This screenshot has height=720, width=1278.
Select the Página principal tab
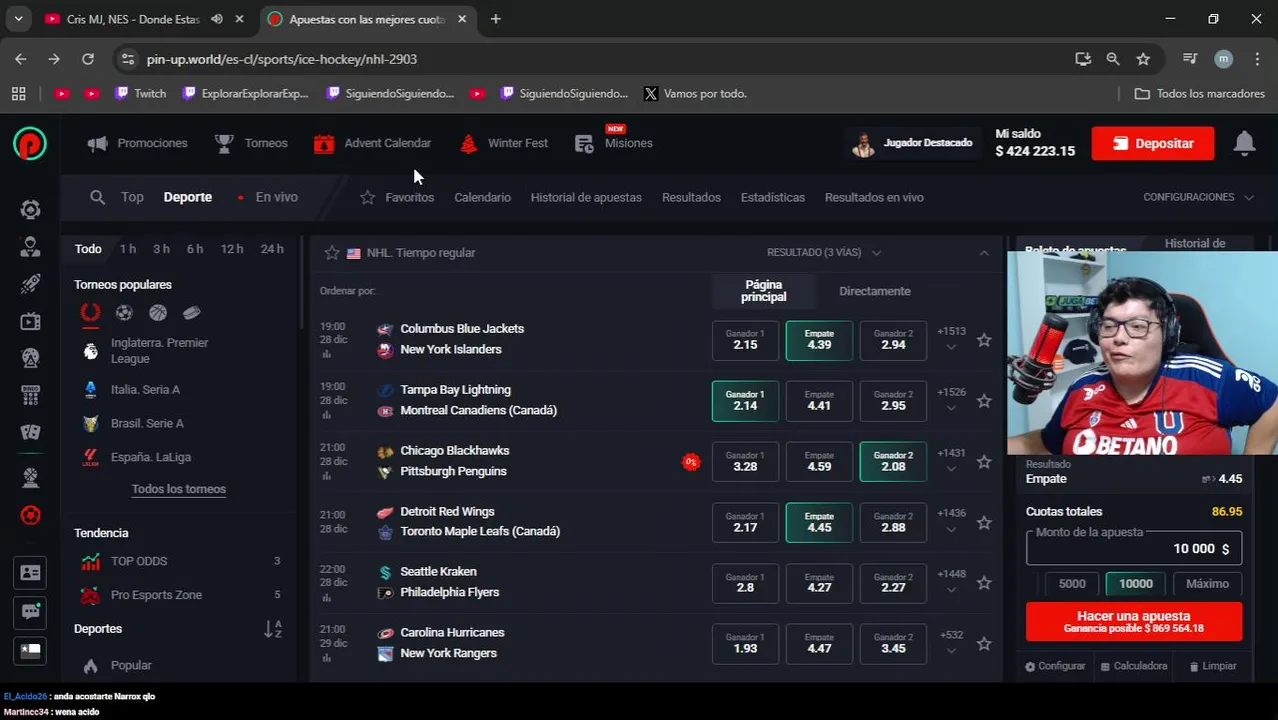764,291
